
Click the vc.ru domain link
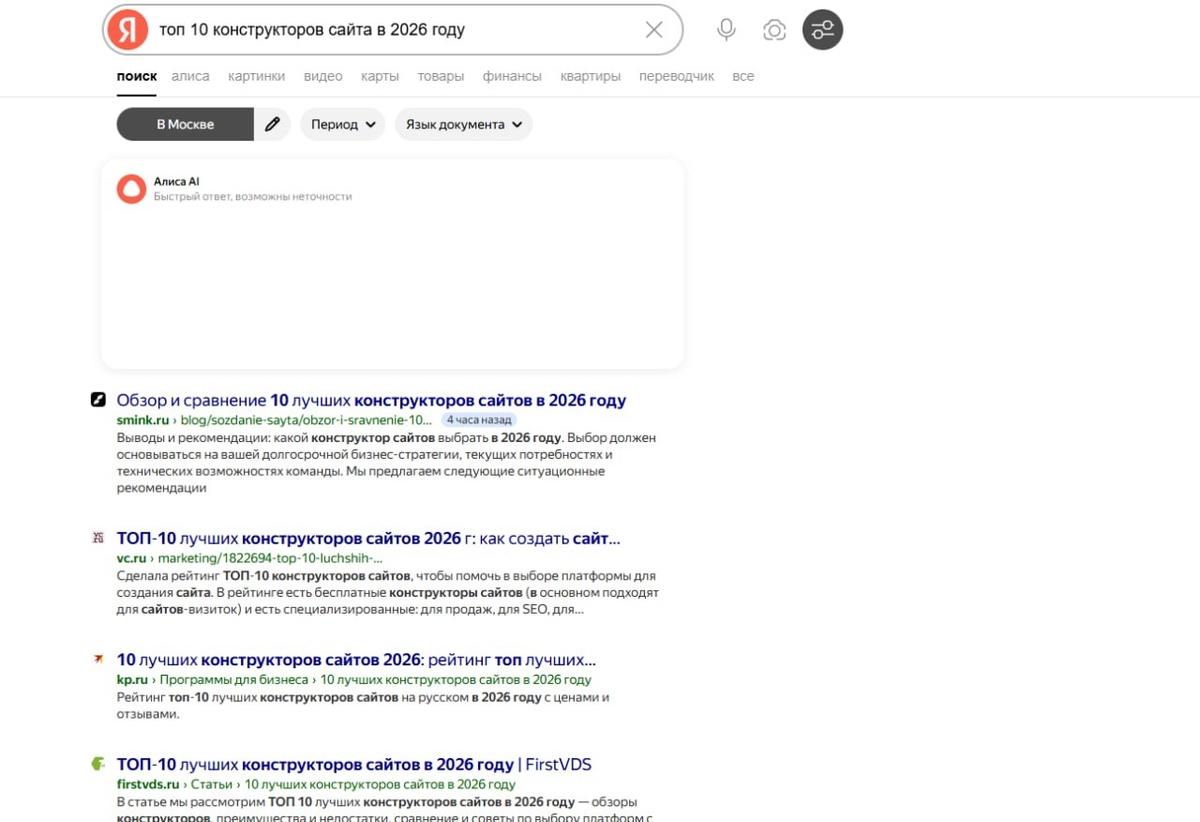(131, 558)
